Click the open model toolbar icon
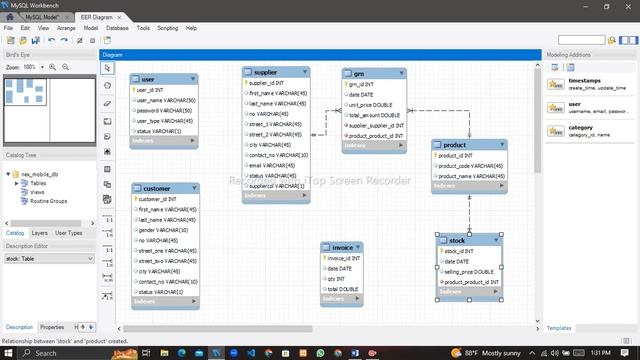Viewport: 640px width, 360px height. (x=23, y=40)
